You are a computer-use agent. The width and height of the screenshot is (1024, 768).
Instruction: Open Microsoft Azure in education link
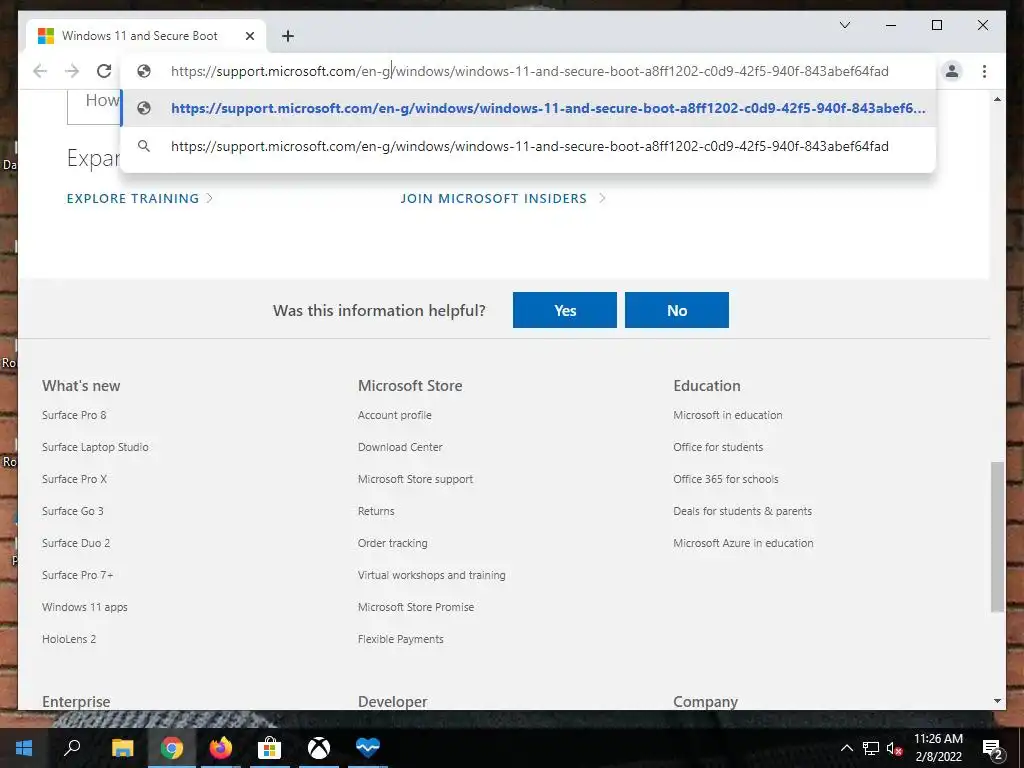(x=743, y=543)
